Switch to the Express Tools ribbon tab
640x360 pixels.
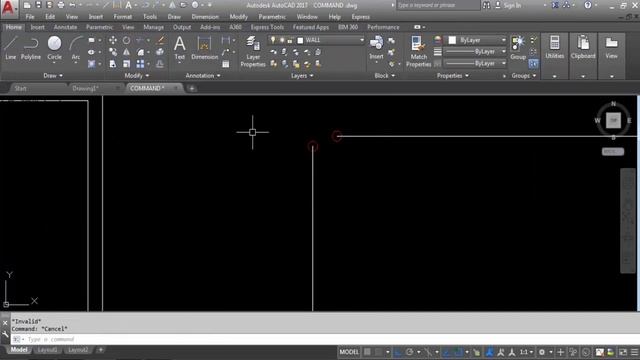[x=267, y=27]
